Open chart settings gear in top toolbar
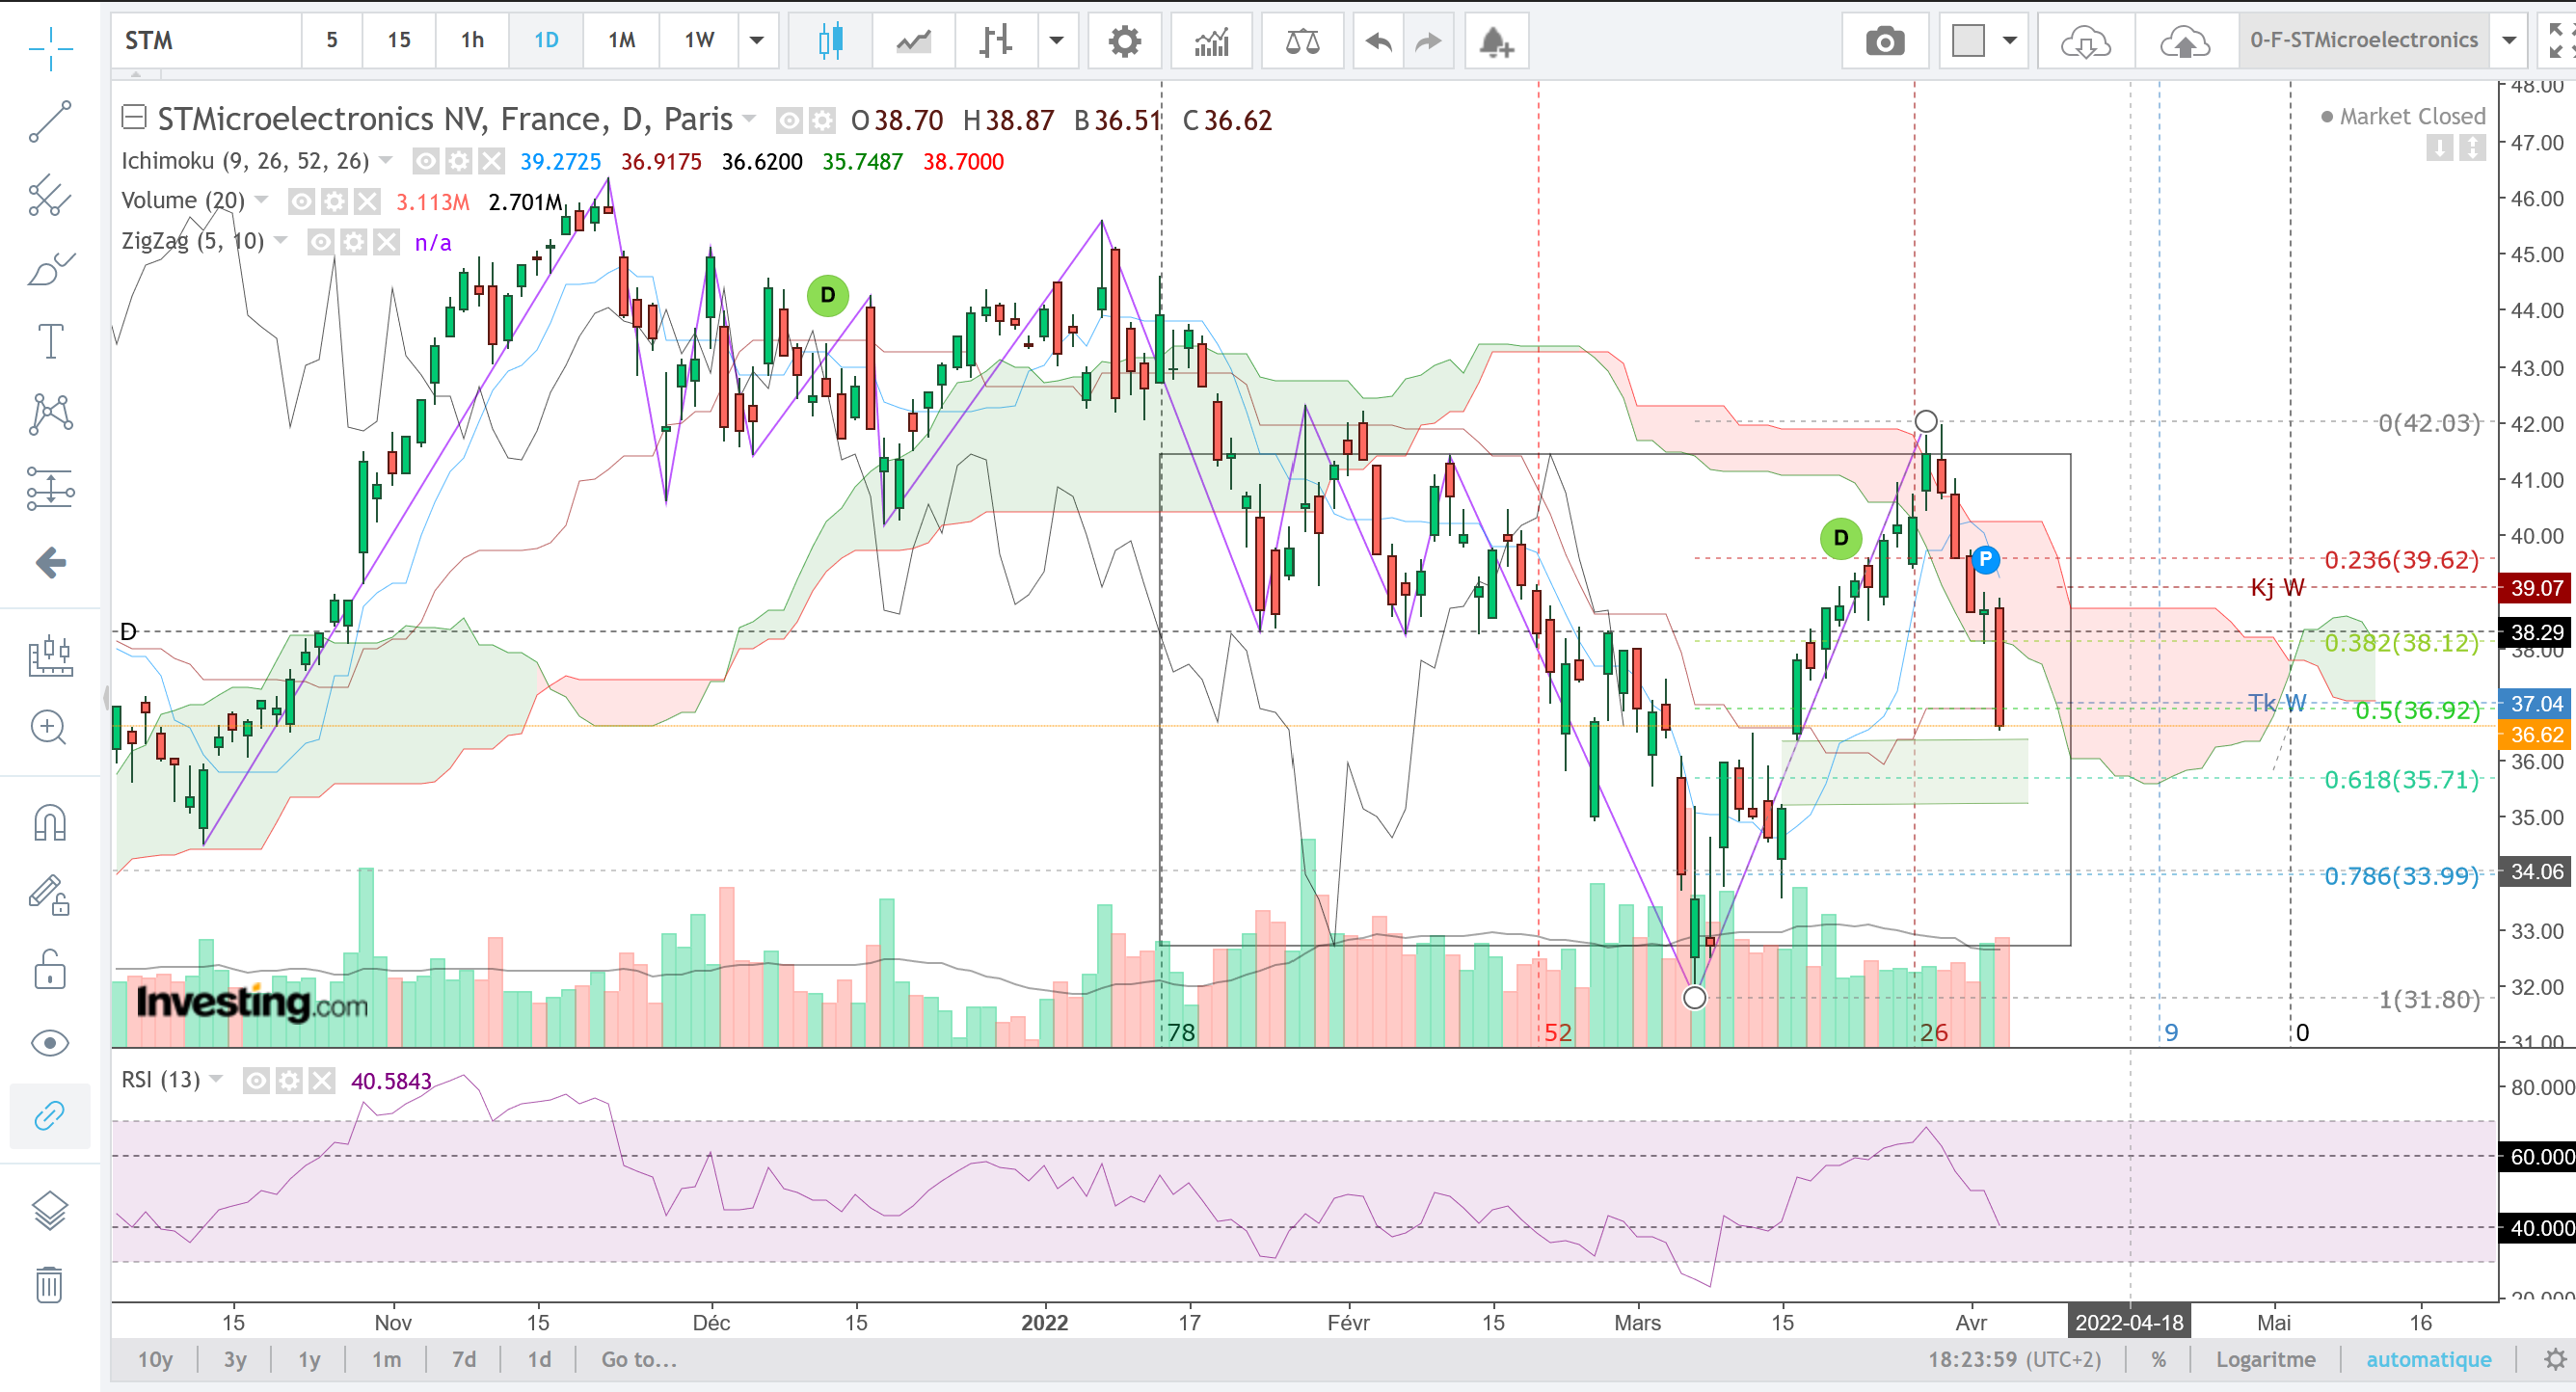2576x1392 pixels. (1125, 41)
